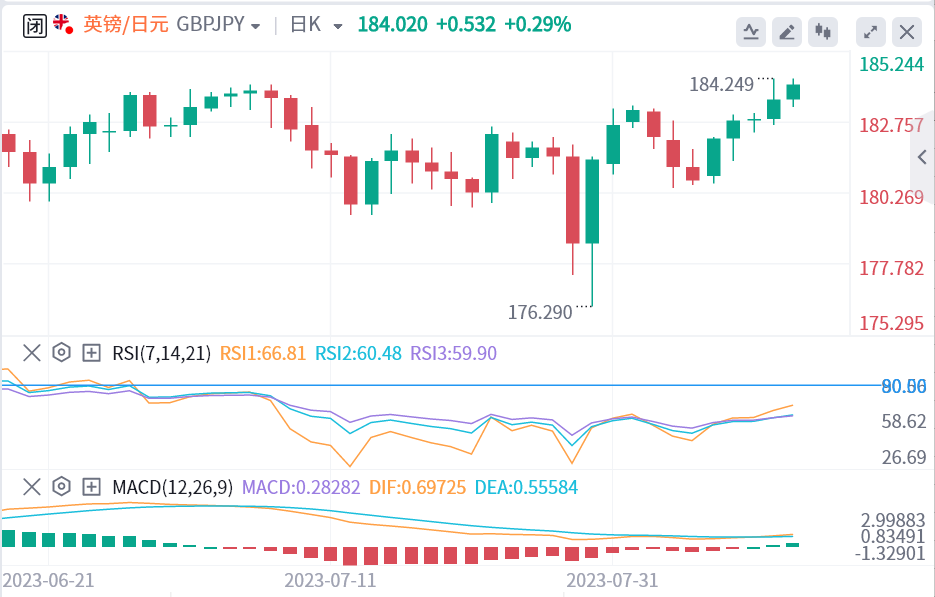This screenshot has height=597, width=935.
Task: Open RSI indicator settings
Action: point(61,353)
